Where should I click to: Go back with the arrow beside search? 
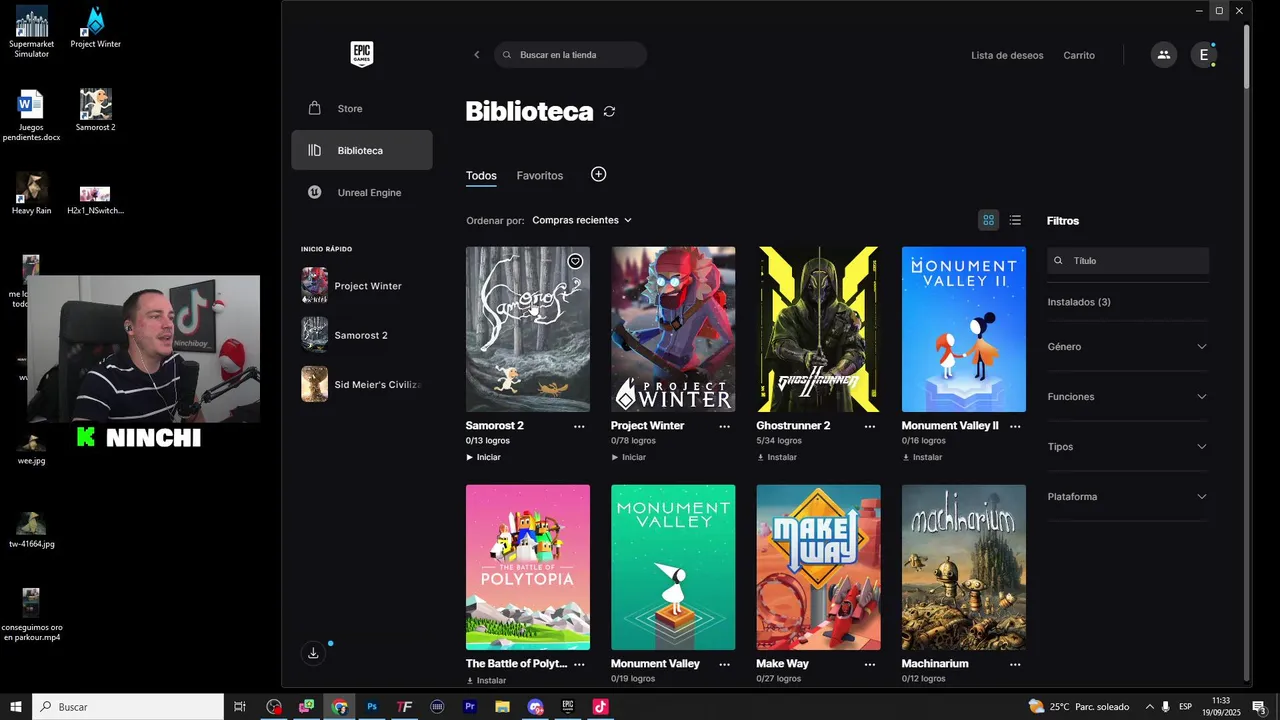tap(476, 55)
